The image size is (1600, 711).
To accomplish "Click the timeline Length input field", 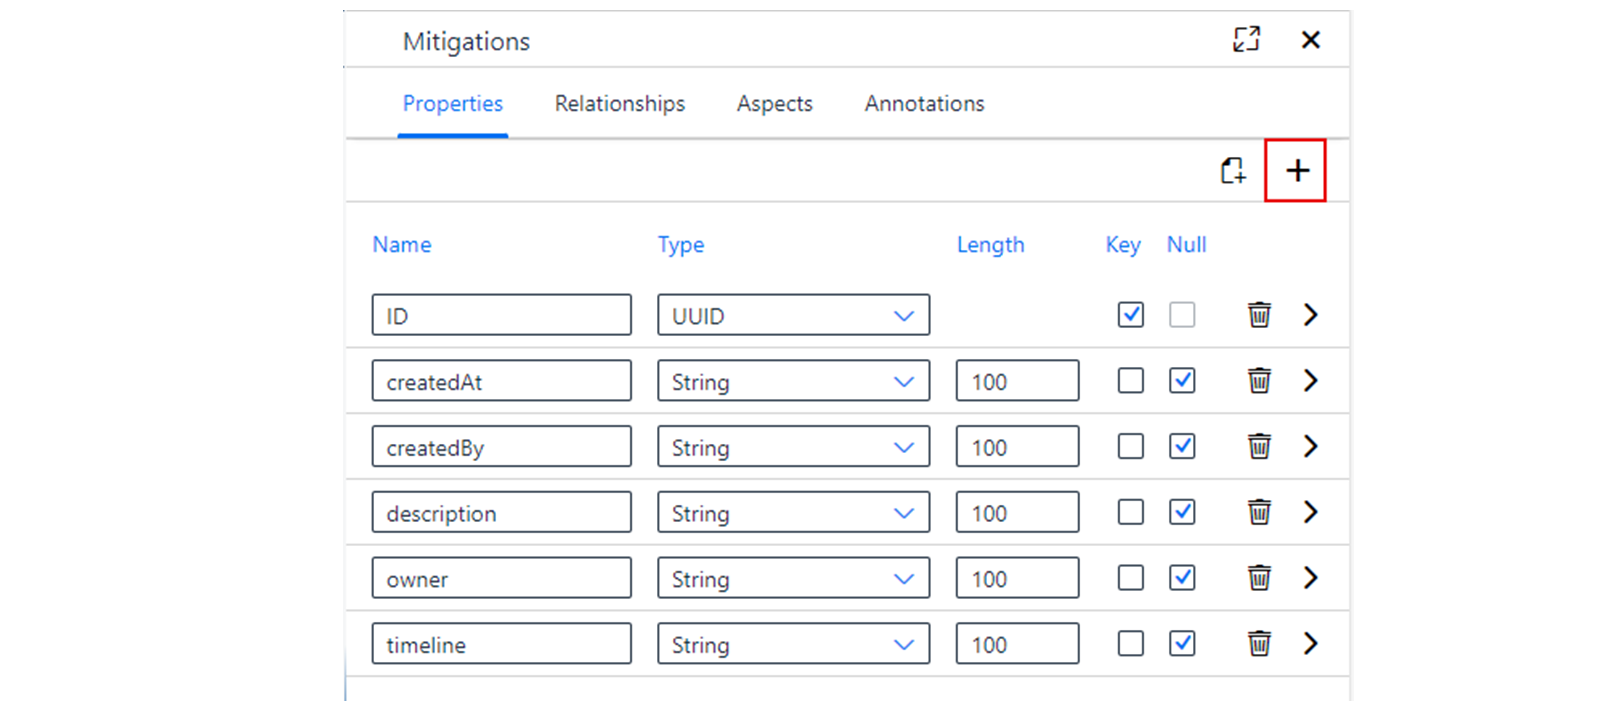I will 1017,643.
